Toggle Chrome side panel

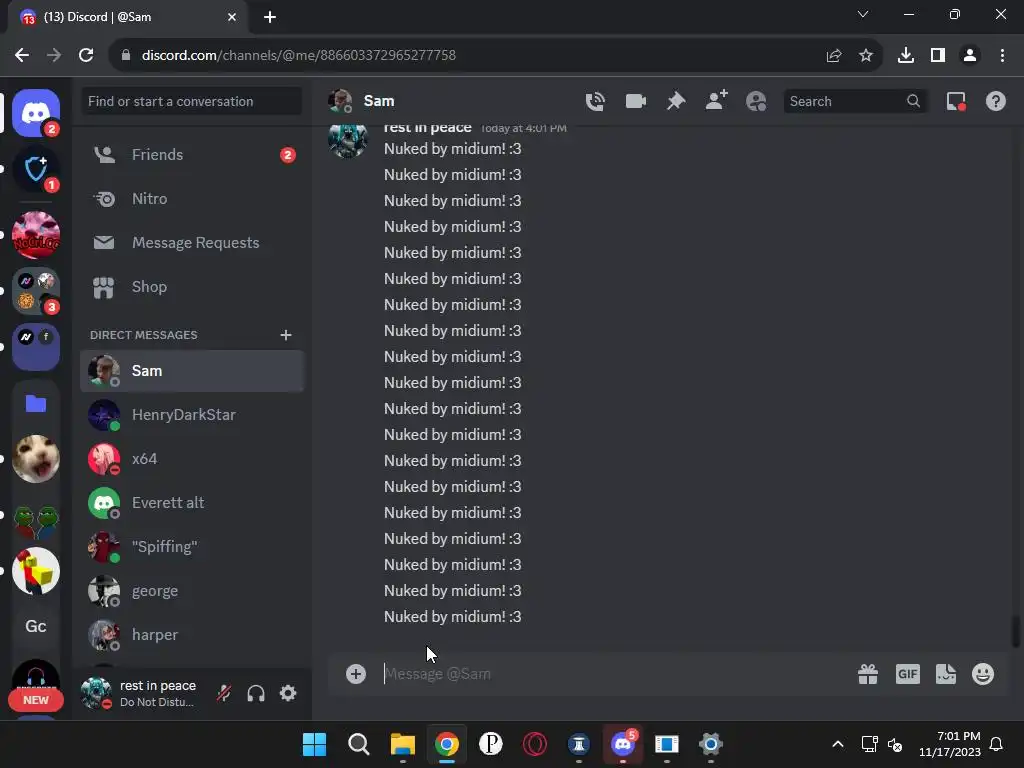[x=938, y=56]
